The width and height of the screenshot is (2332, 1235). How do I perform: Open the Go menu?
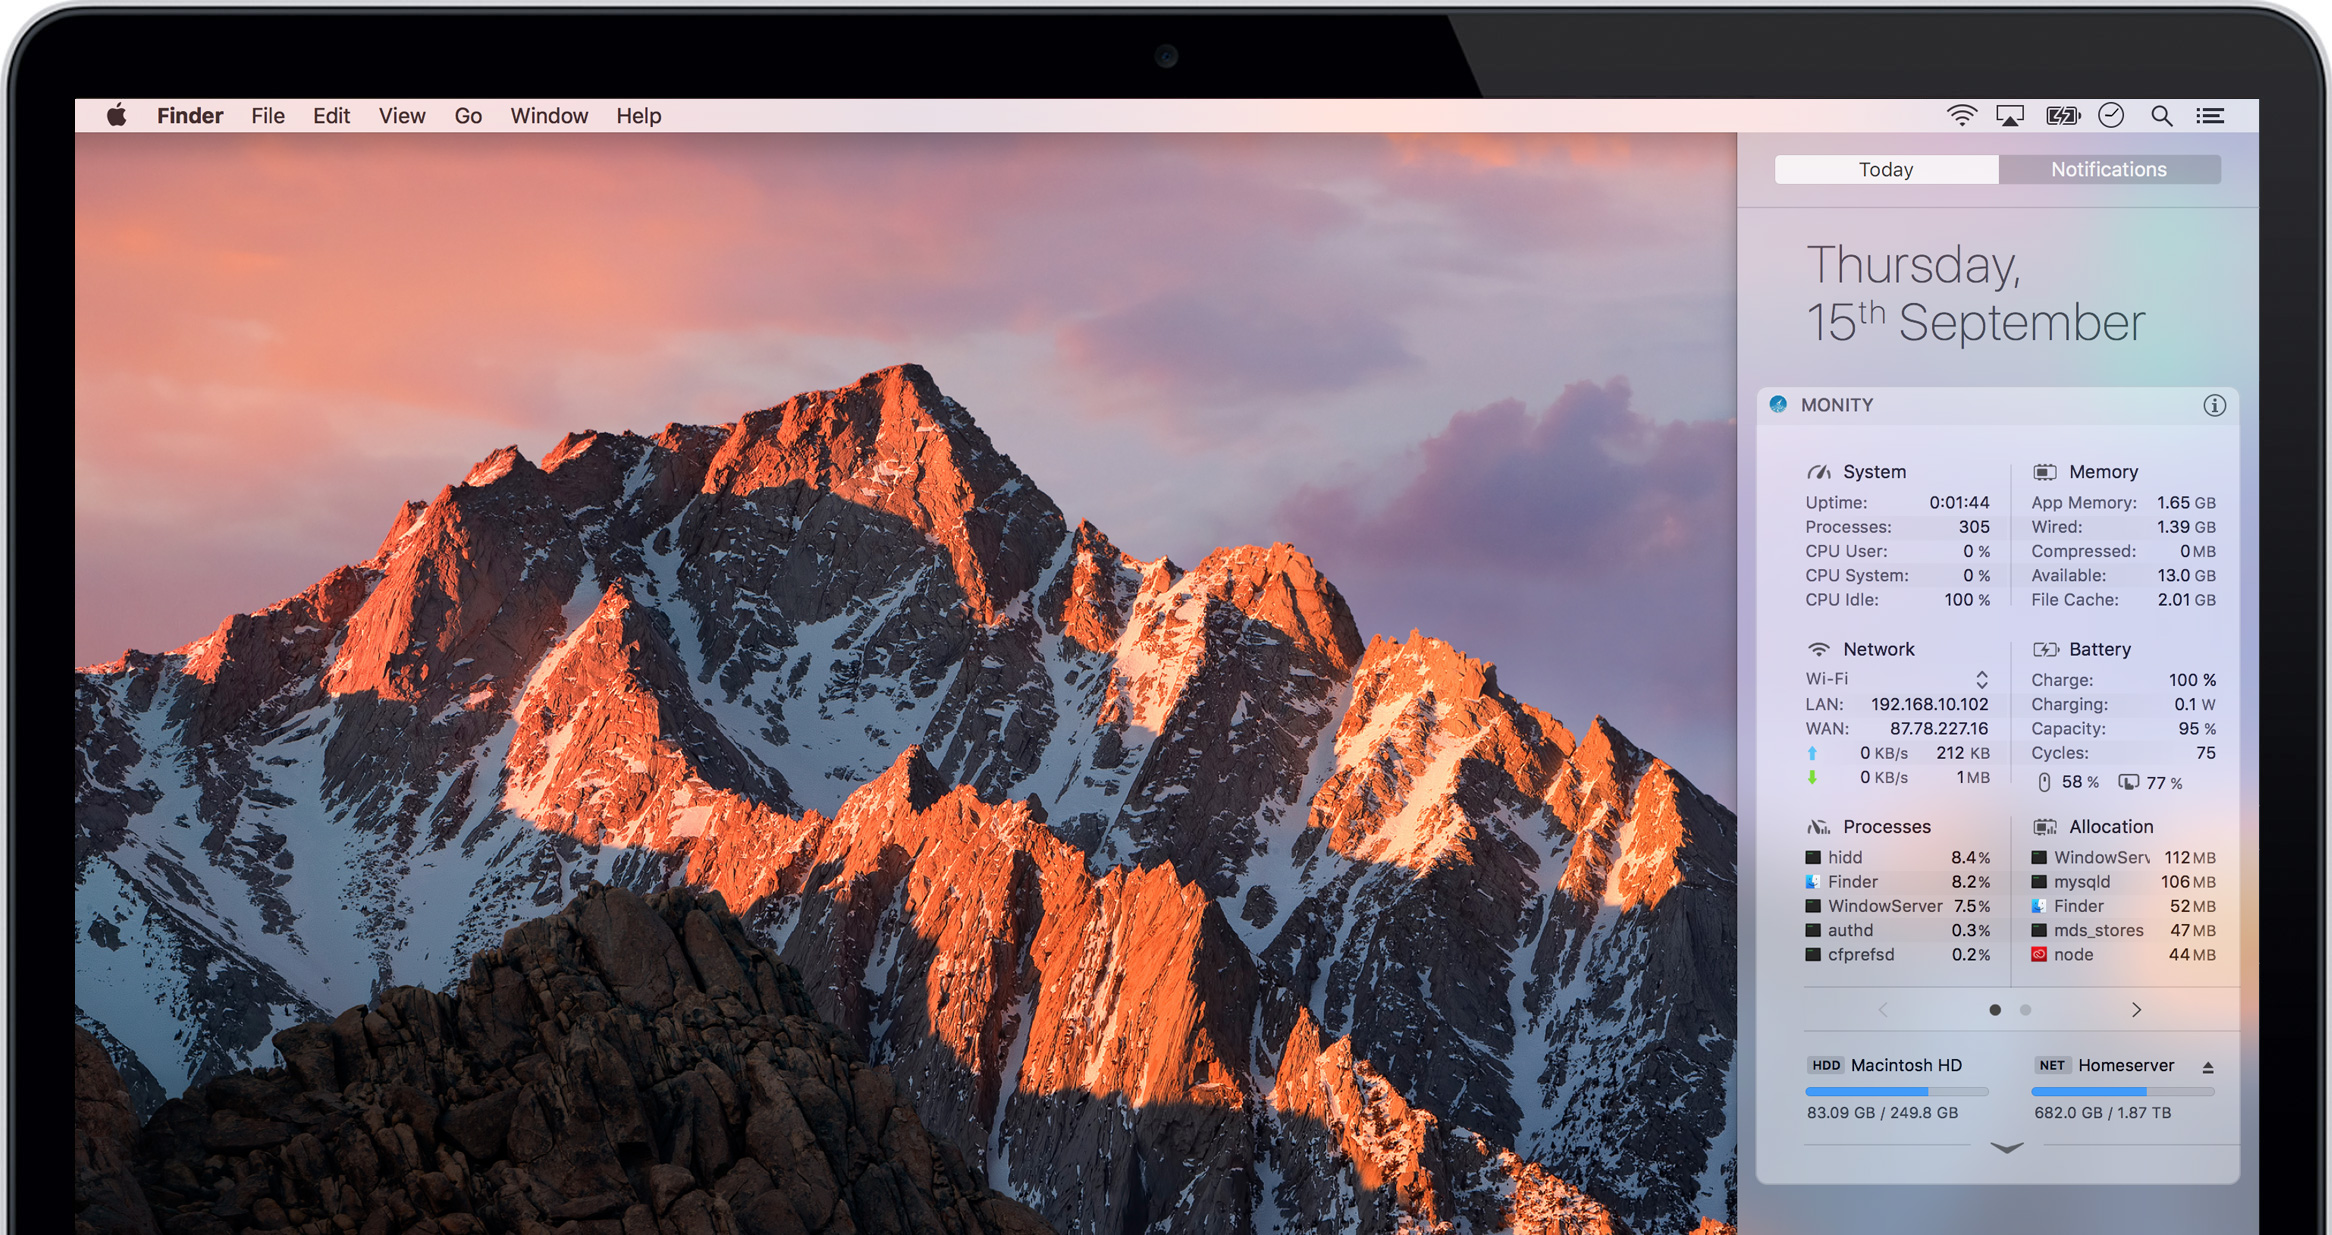tap(468, 116)
